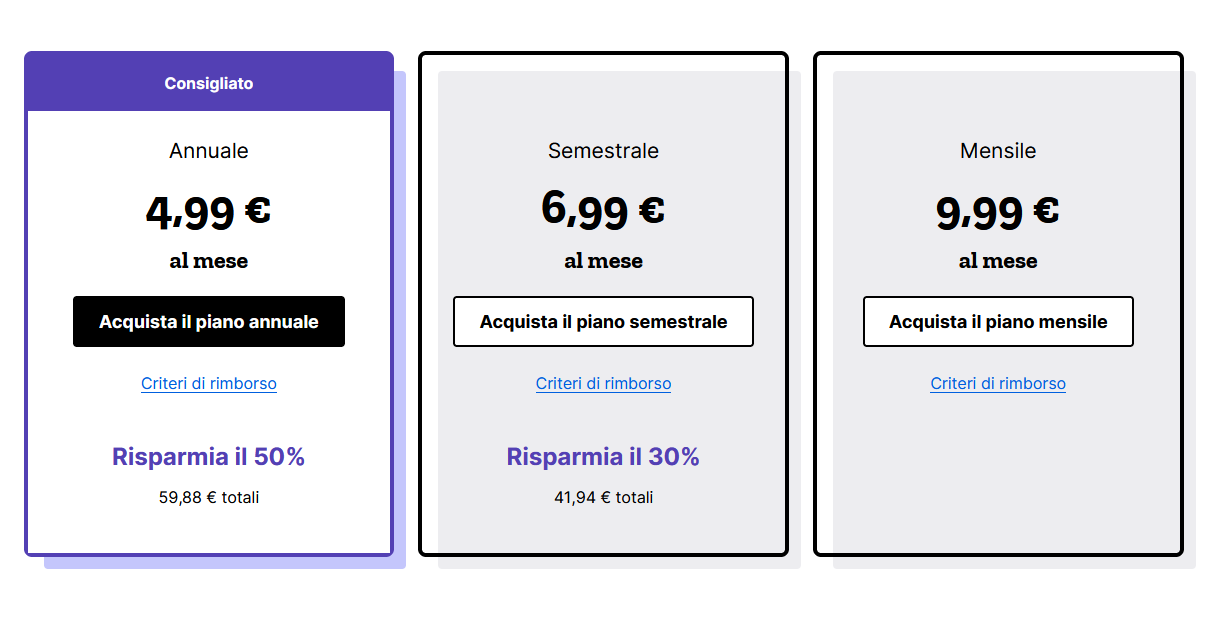The width and height of the screenshot is (1230, 626).
Task: Click the 6,99 € price
Action: coord(603,209)
